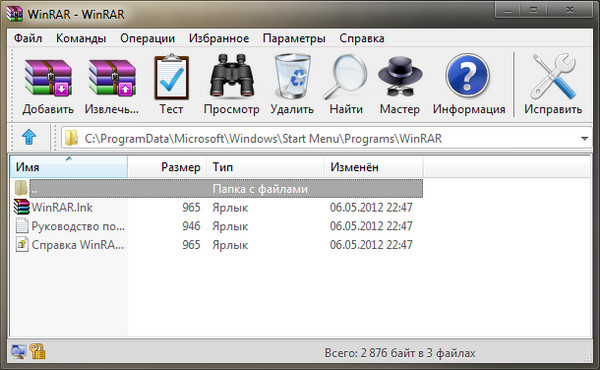The image size is (600, 370).
Task: Open the Операции menu
Action: [147, 38]
